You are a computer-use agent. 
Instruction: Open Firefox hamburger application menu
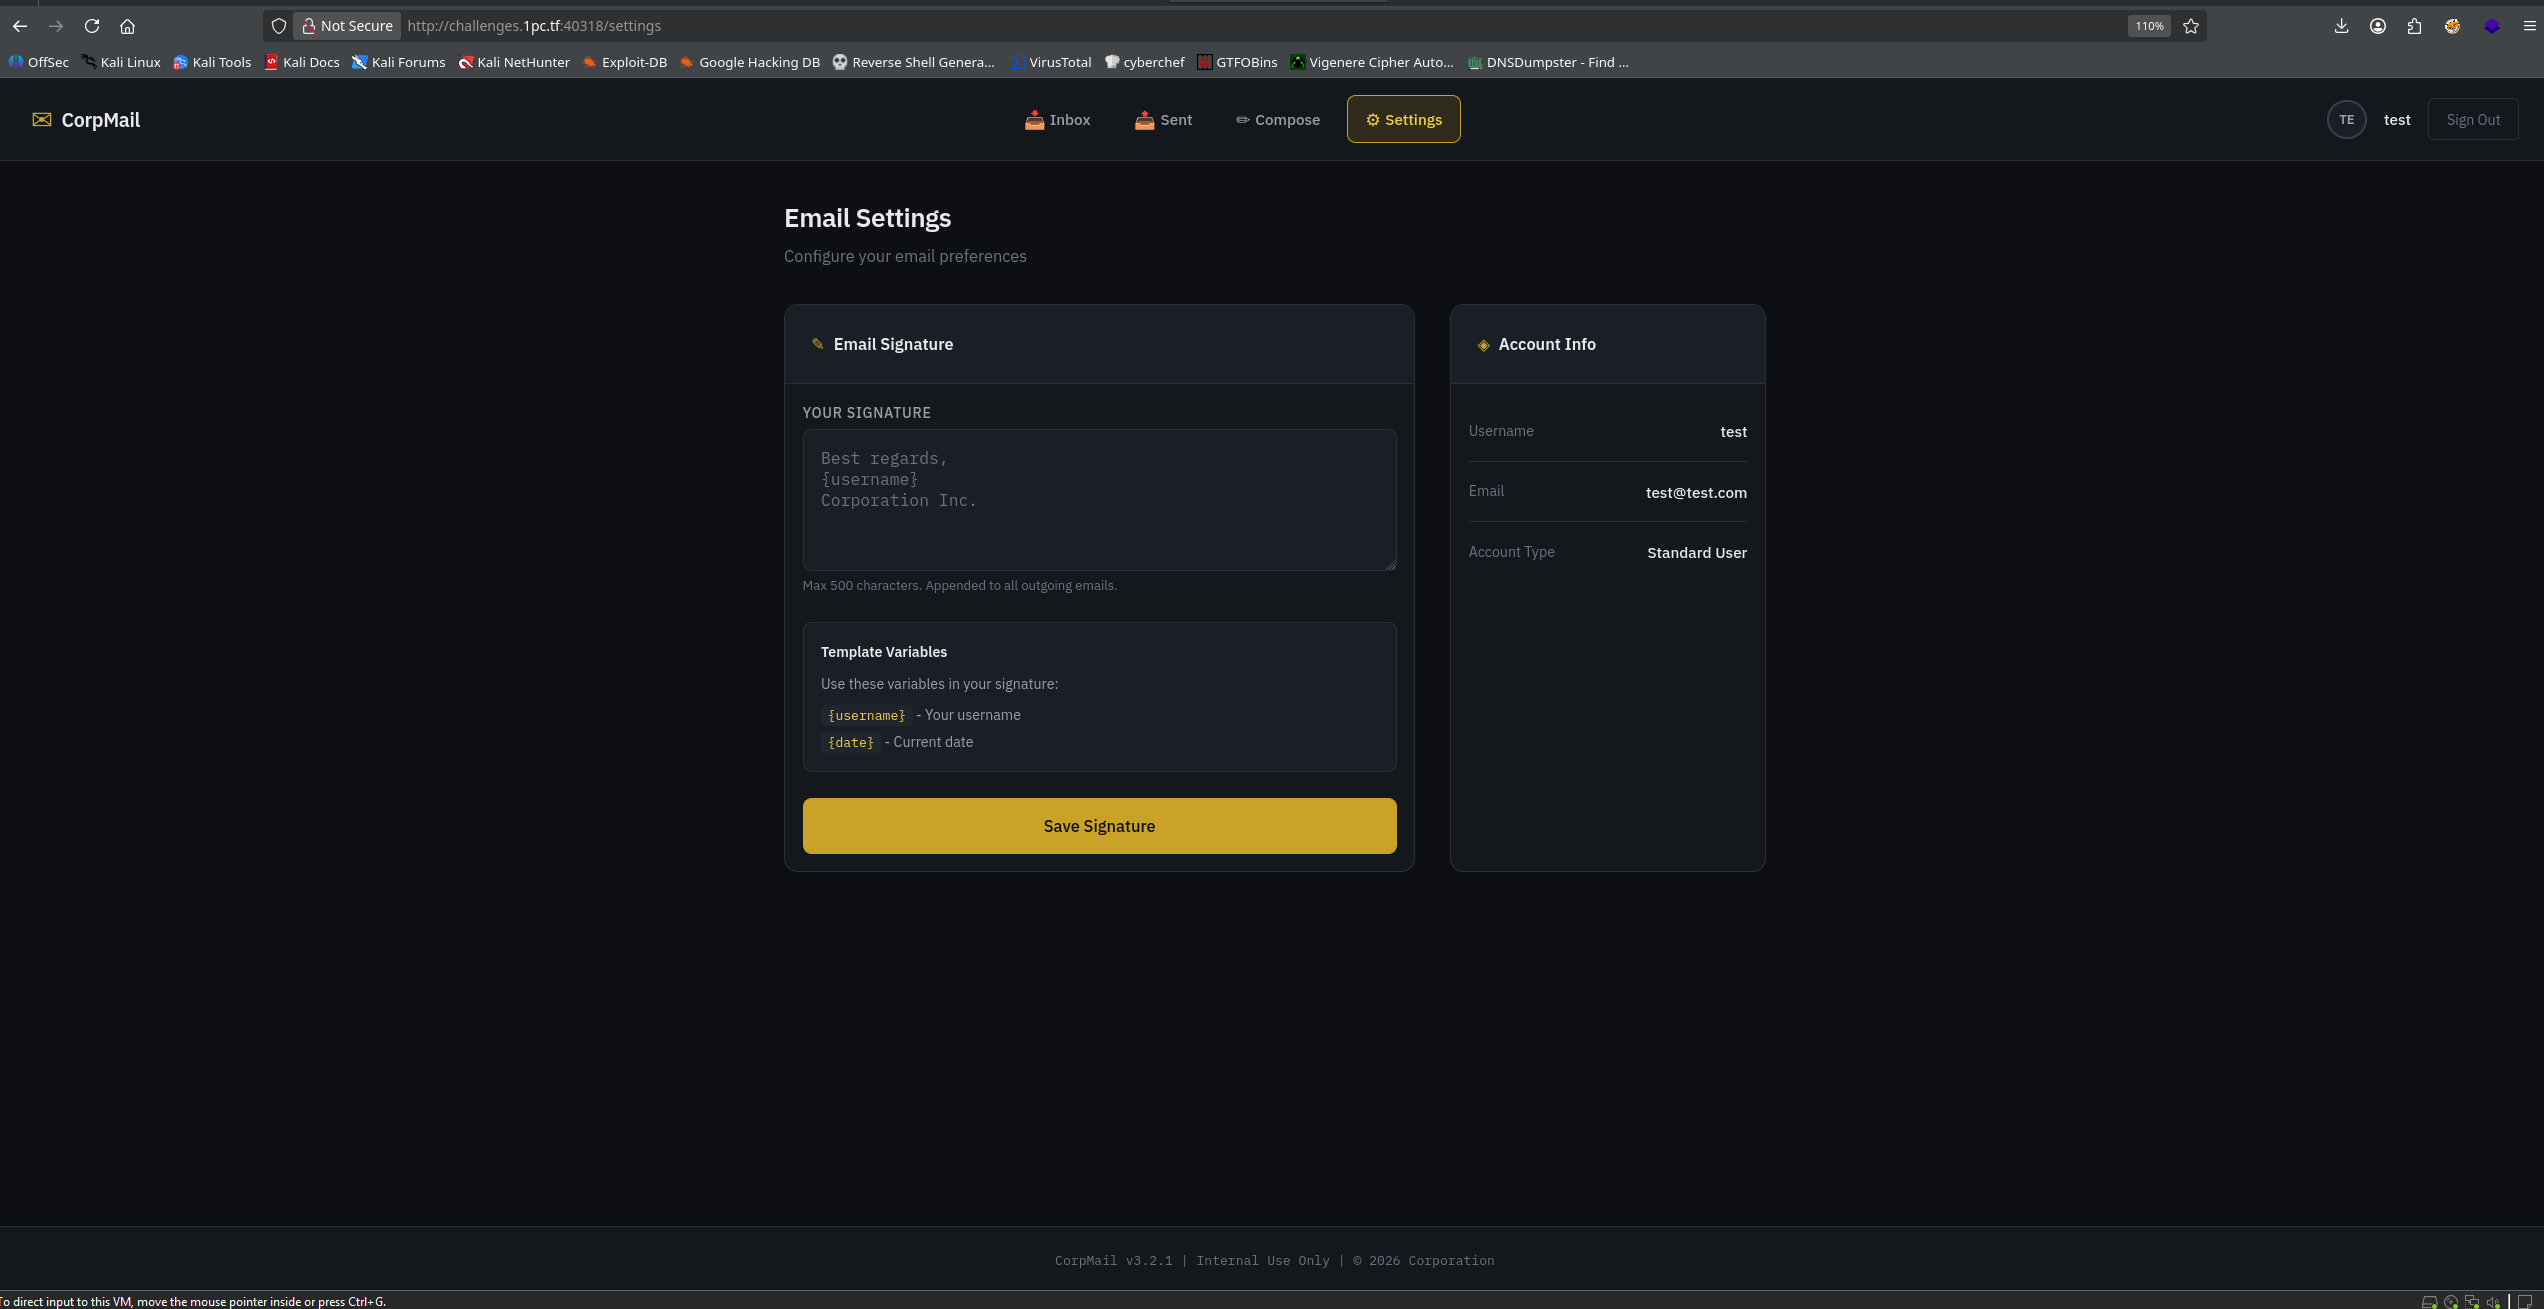pos(2529,26)
